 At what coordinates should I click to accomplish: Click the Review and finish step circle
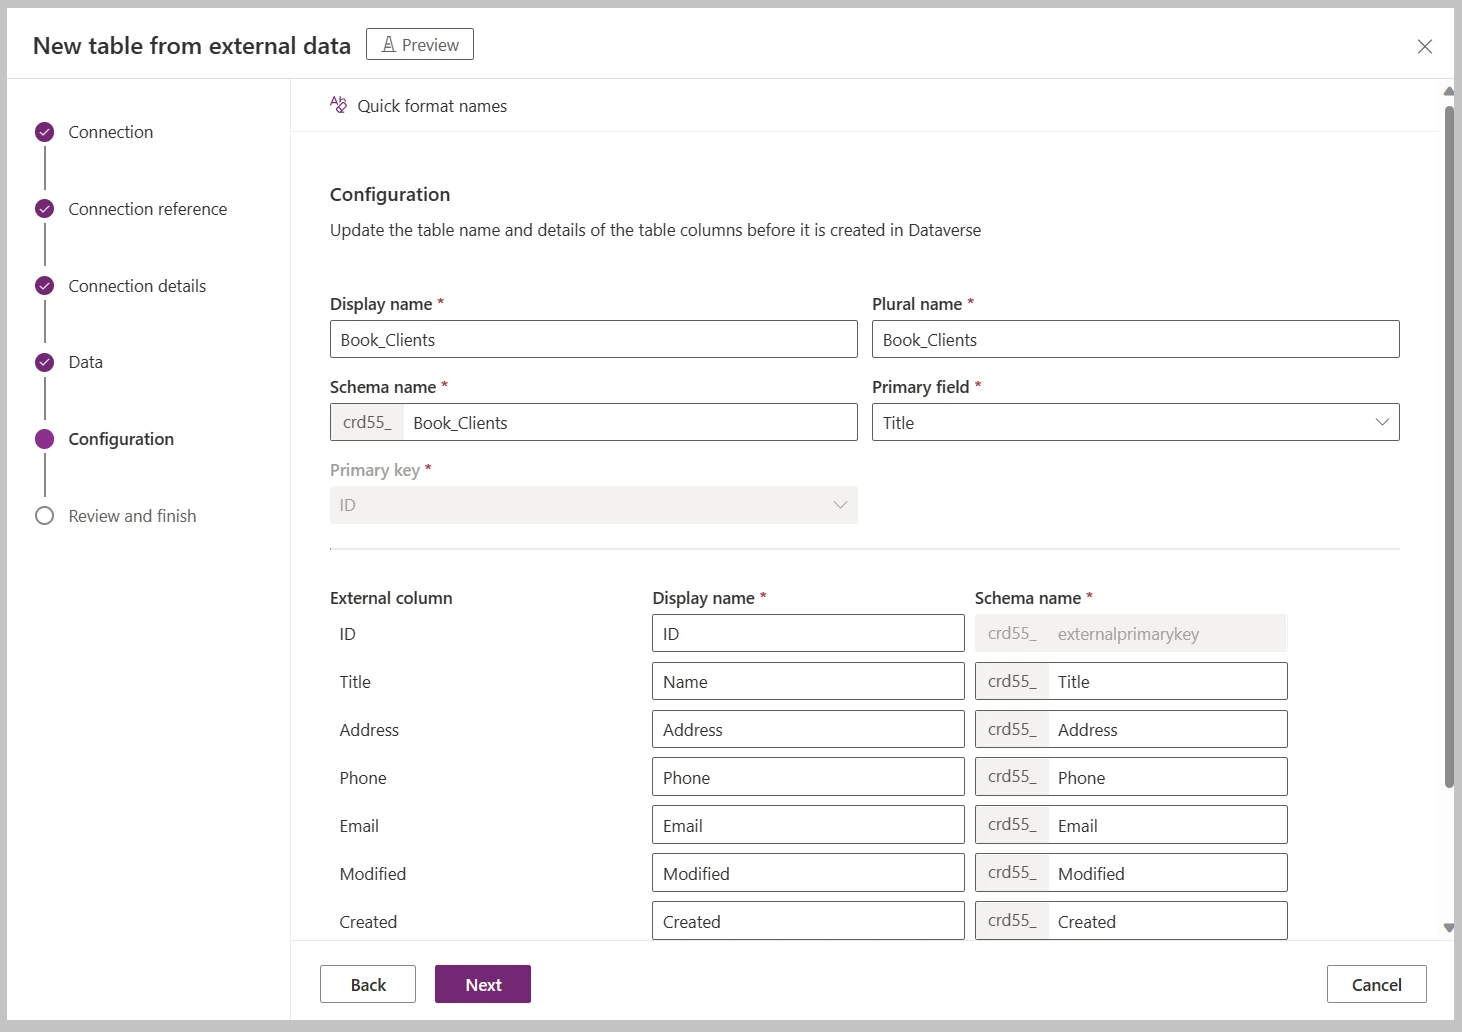pyautogui.click(x=45, y=516)
